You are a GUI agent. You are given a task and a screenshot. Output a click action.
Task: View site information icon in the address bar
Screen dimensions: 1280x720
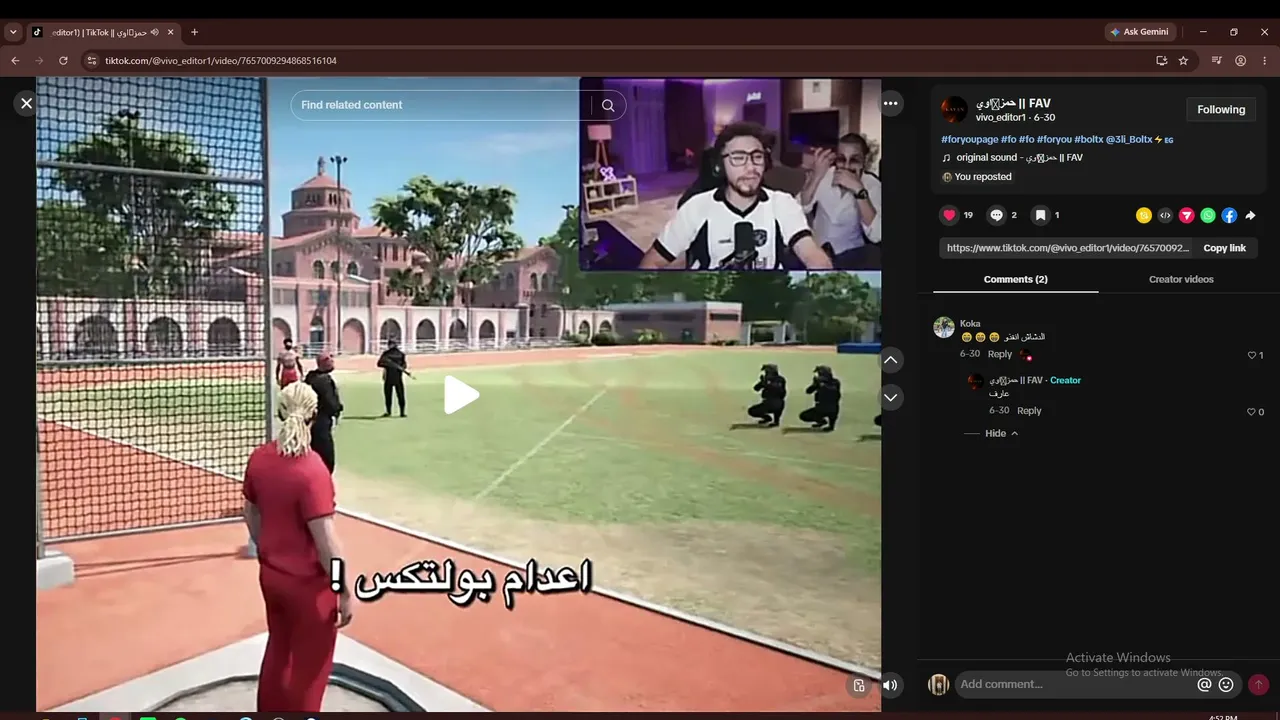click(92, 61)
